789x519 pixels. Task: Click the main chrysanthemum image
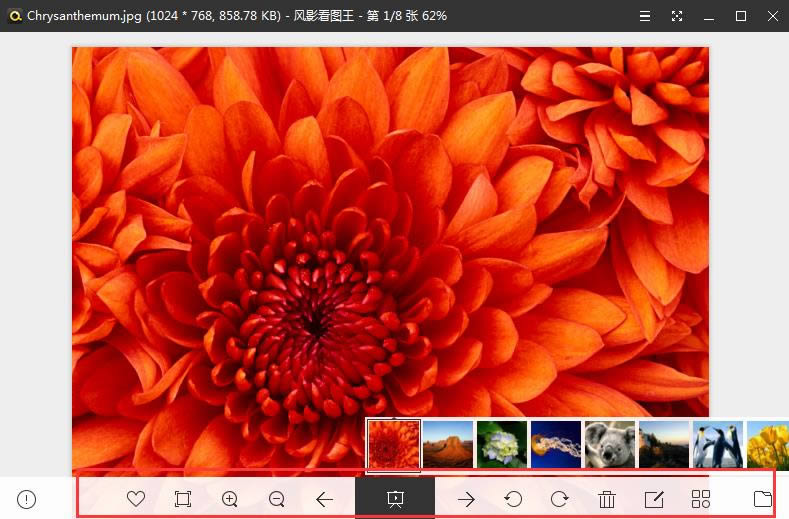point(390,262)
